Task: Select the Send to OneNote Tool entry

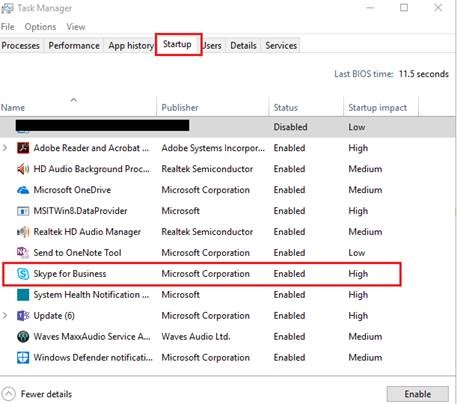Action: (x=77, y=253)
